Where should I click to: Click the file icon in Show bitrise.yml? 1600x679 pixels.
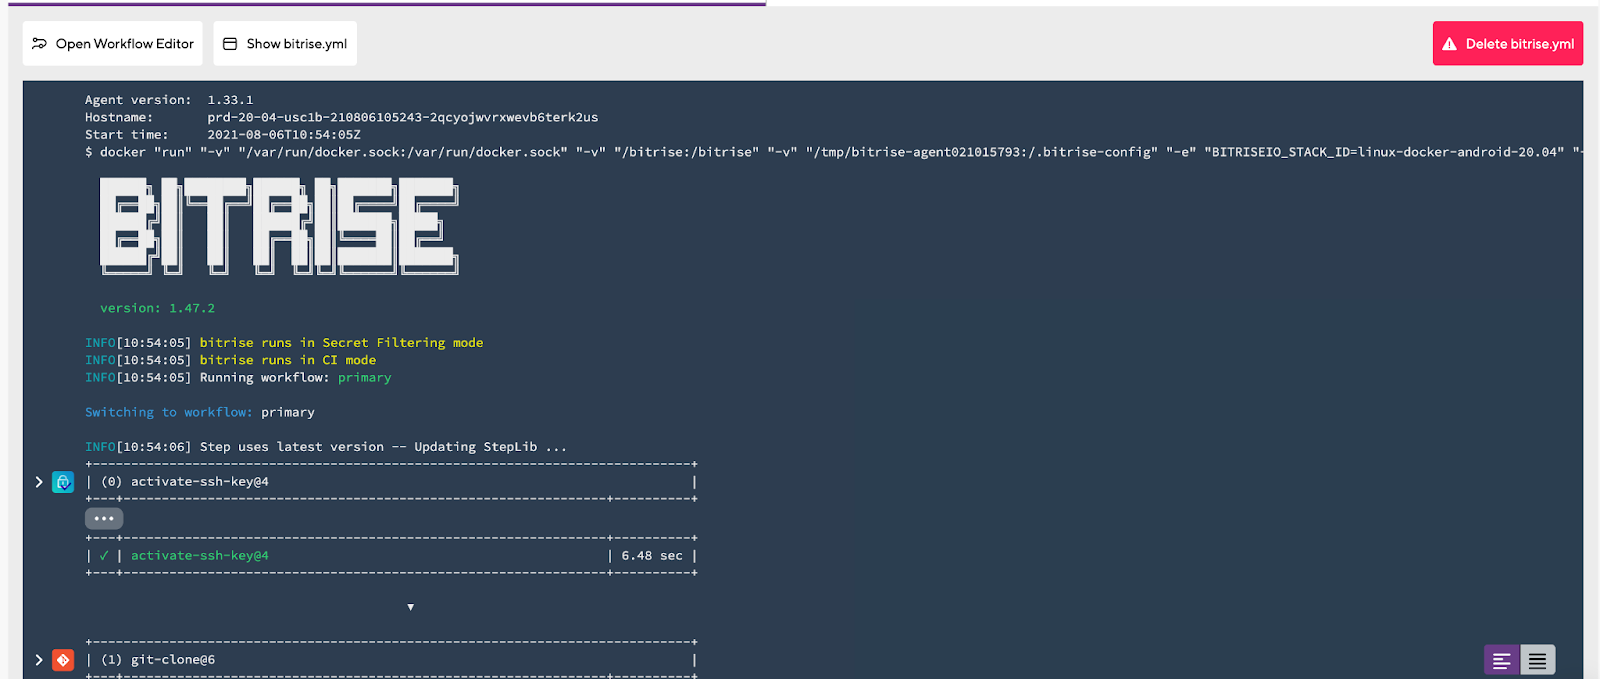(230, 44)
